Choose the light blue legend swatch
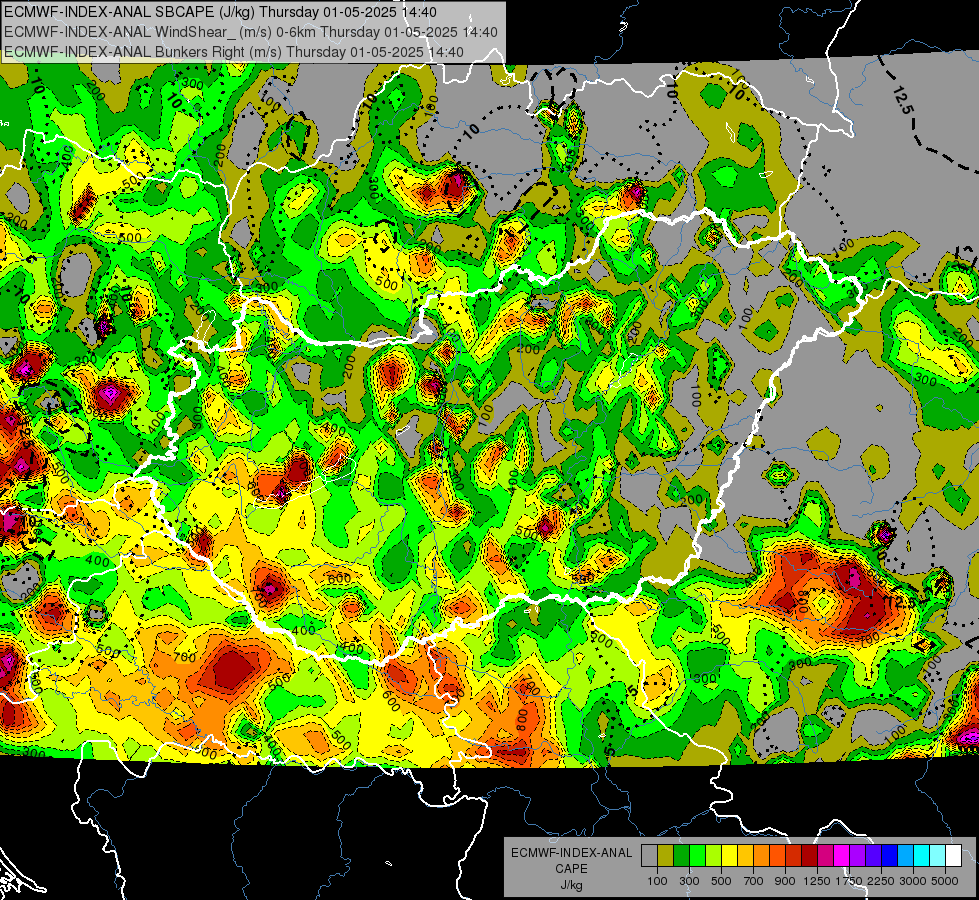 point(905,856)
